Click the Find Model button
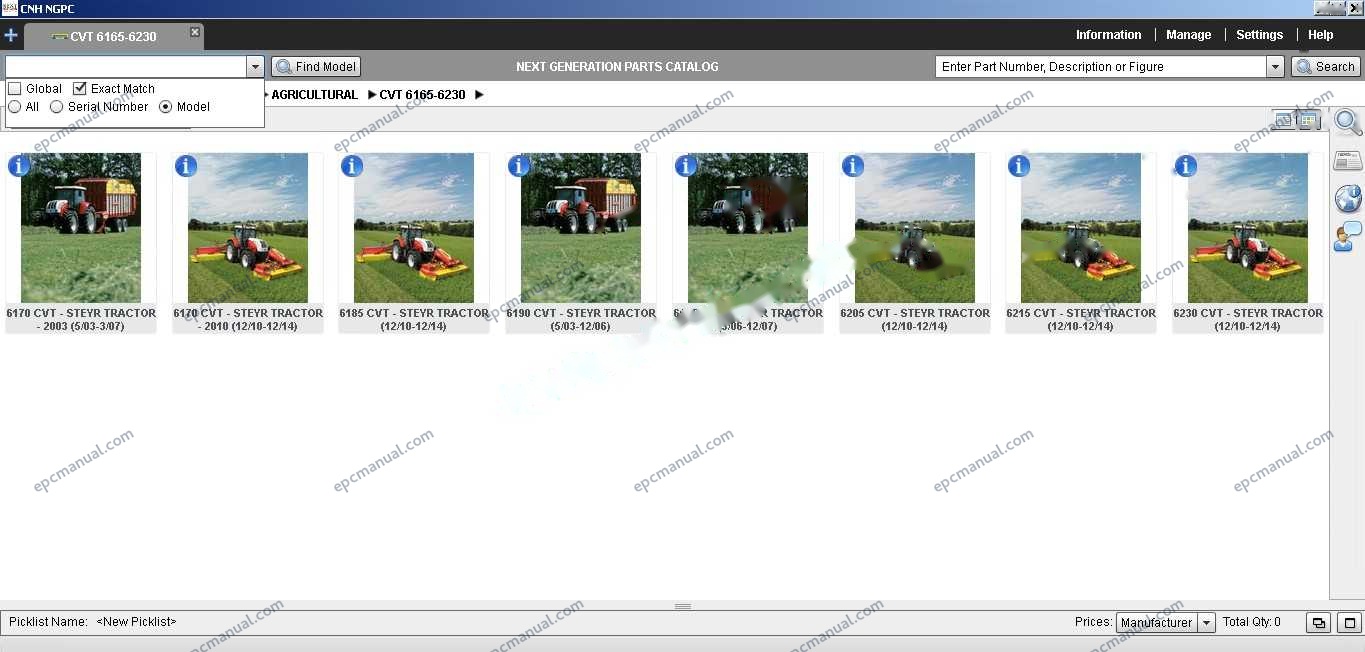 pyautogui.click(x=316, y=67)
